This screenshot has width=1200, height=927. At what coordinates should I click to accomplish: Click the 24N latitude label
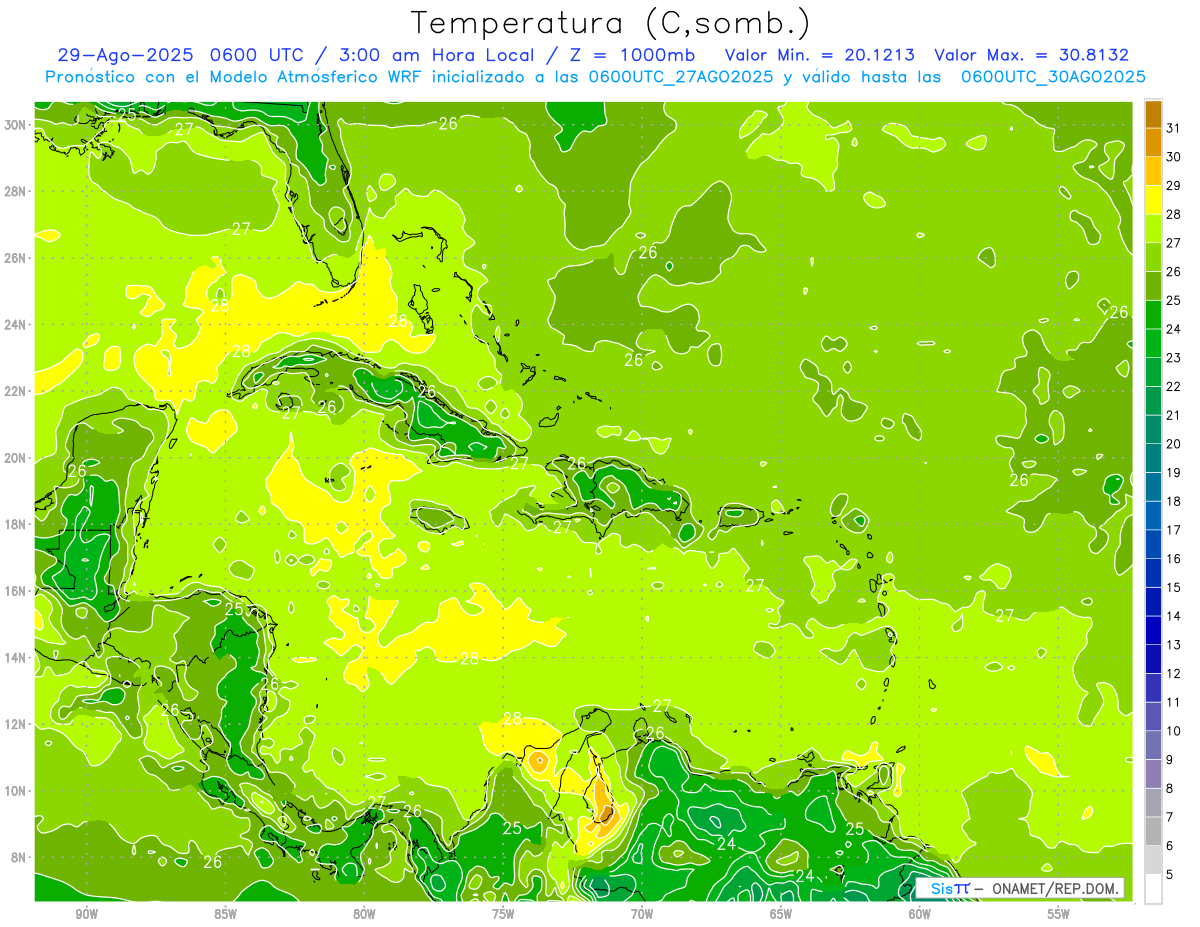15,324
